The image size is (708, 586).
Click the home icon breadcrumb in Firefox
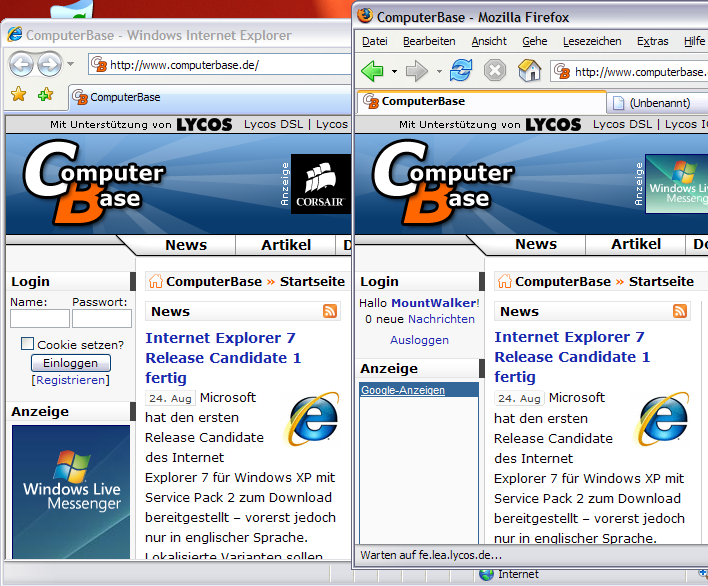coord(504,281)
